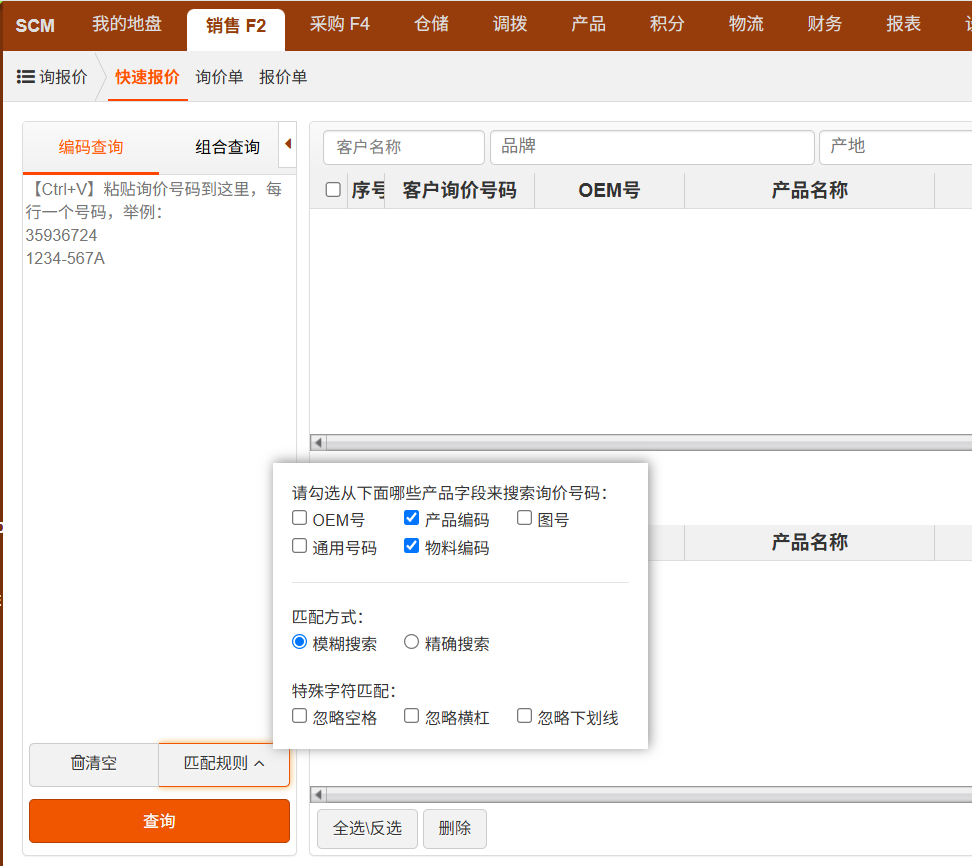This screenshot has height=866, width=972.
Task: Switch to the 组合查询 tab
Action: [227, 147]
